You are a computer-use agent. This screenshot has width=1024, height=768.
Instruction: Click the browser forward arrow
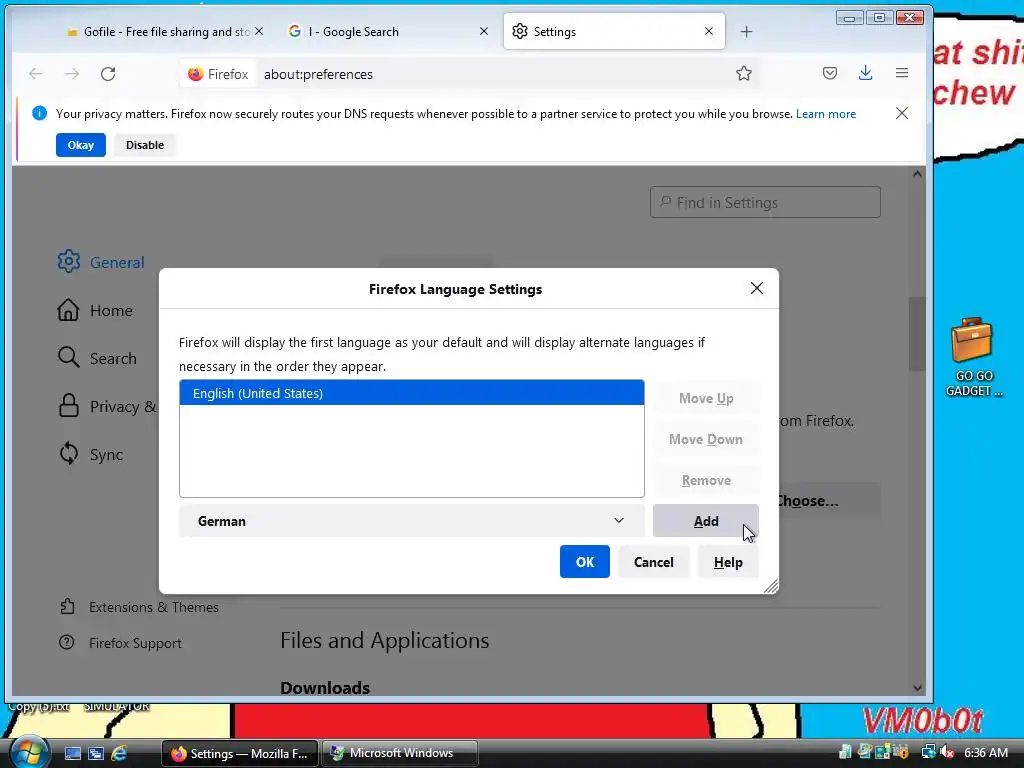72,74
